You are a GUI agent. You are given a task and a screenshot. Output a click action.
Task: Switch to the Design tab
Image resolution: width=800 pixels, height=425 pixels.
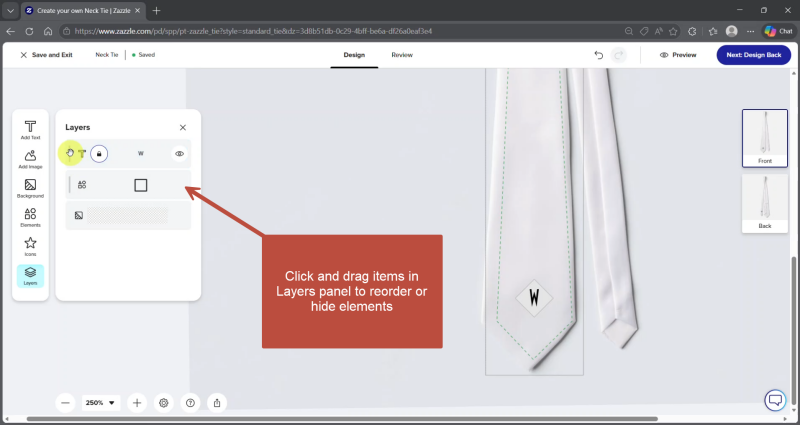coord(354,55)
